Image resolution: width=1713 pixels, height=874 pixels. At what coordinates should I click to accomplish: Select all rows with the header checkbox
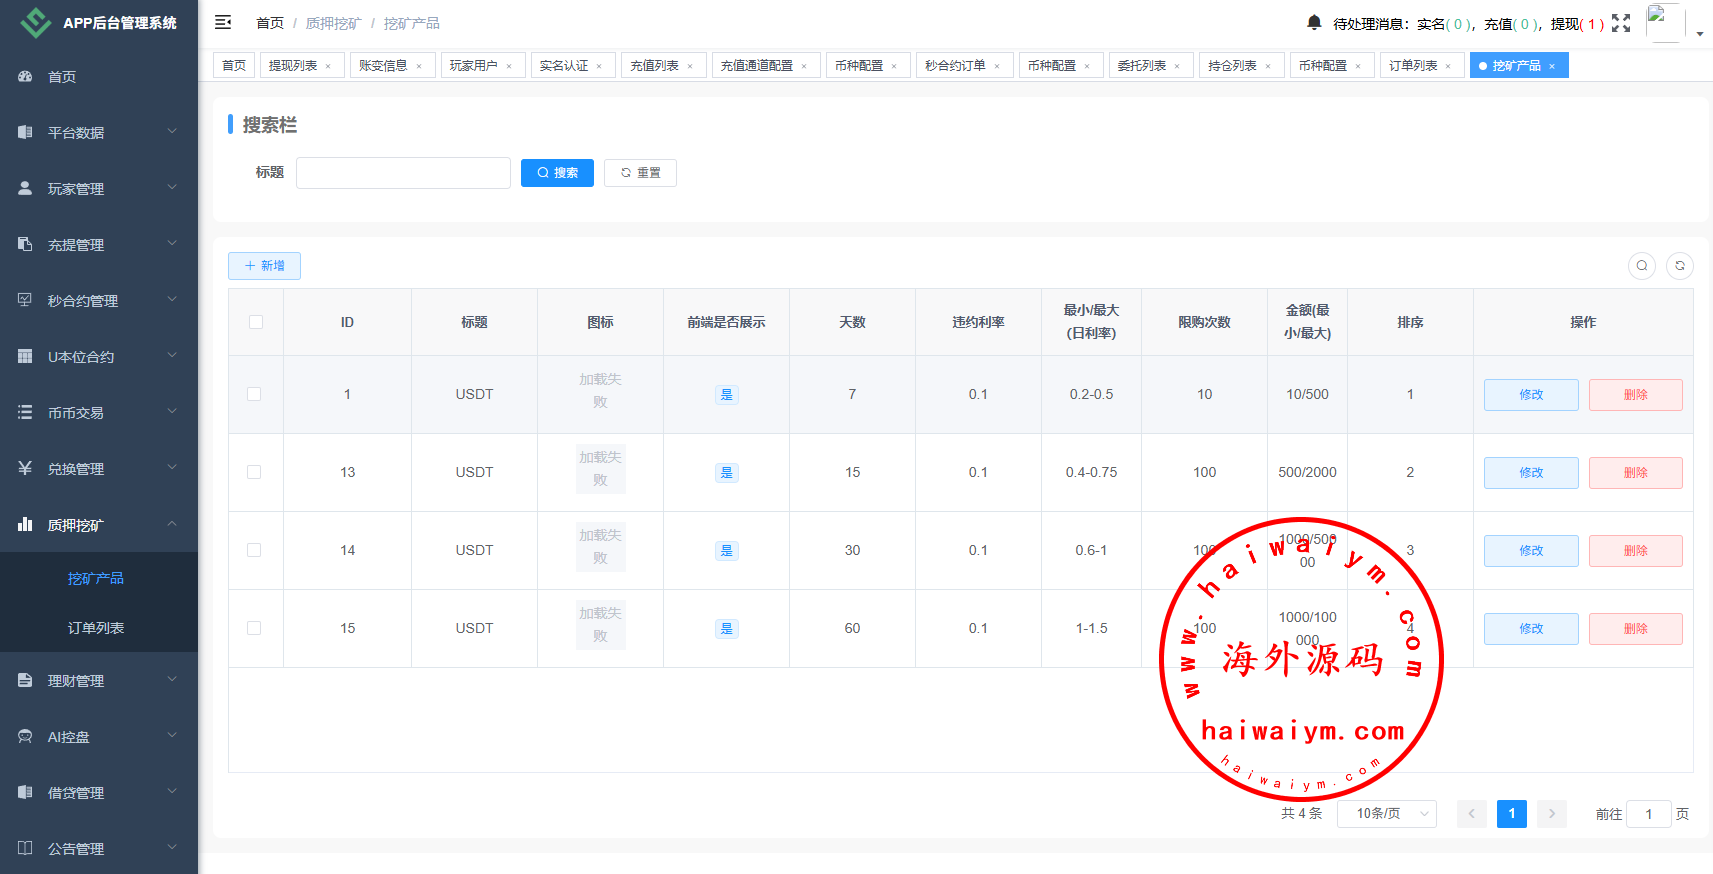[256, 322]
